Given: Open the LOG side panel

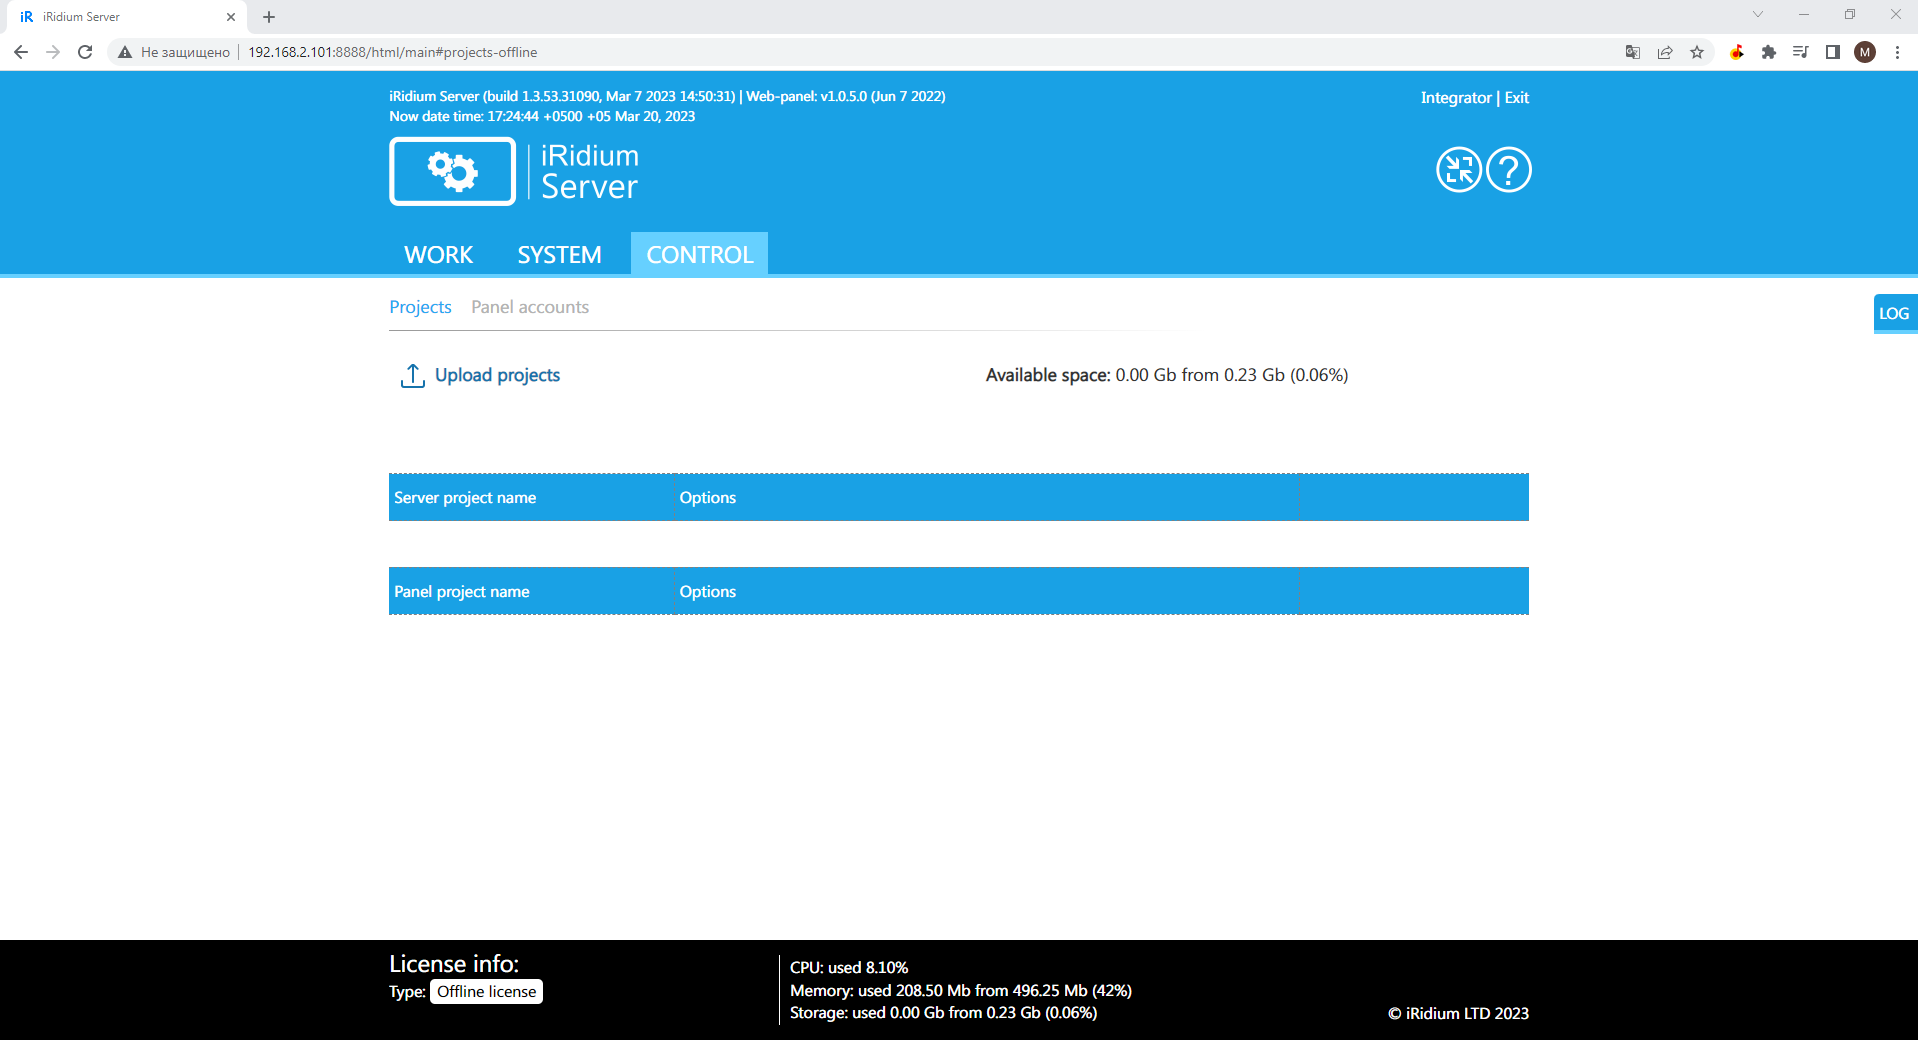Looking at the screenshot, I should coord(1894,313).
